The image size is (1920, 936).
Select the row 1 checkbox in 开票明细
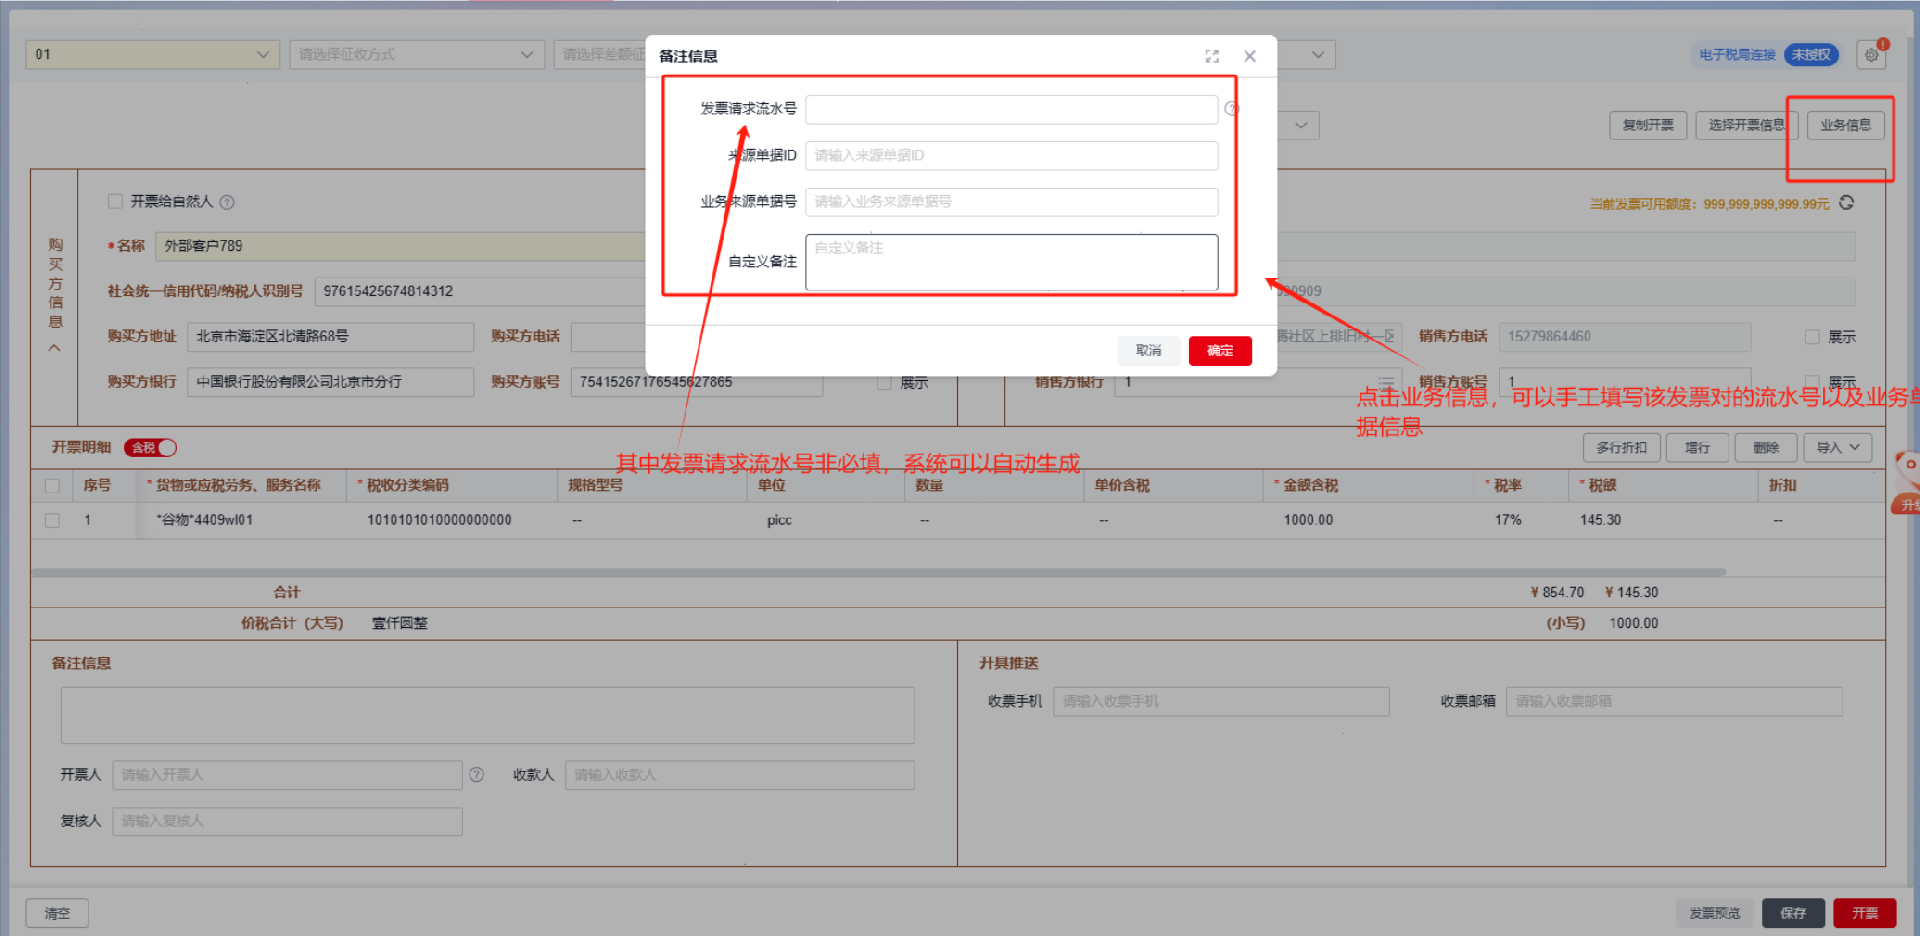(x=52, y=520)
